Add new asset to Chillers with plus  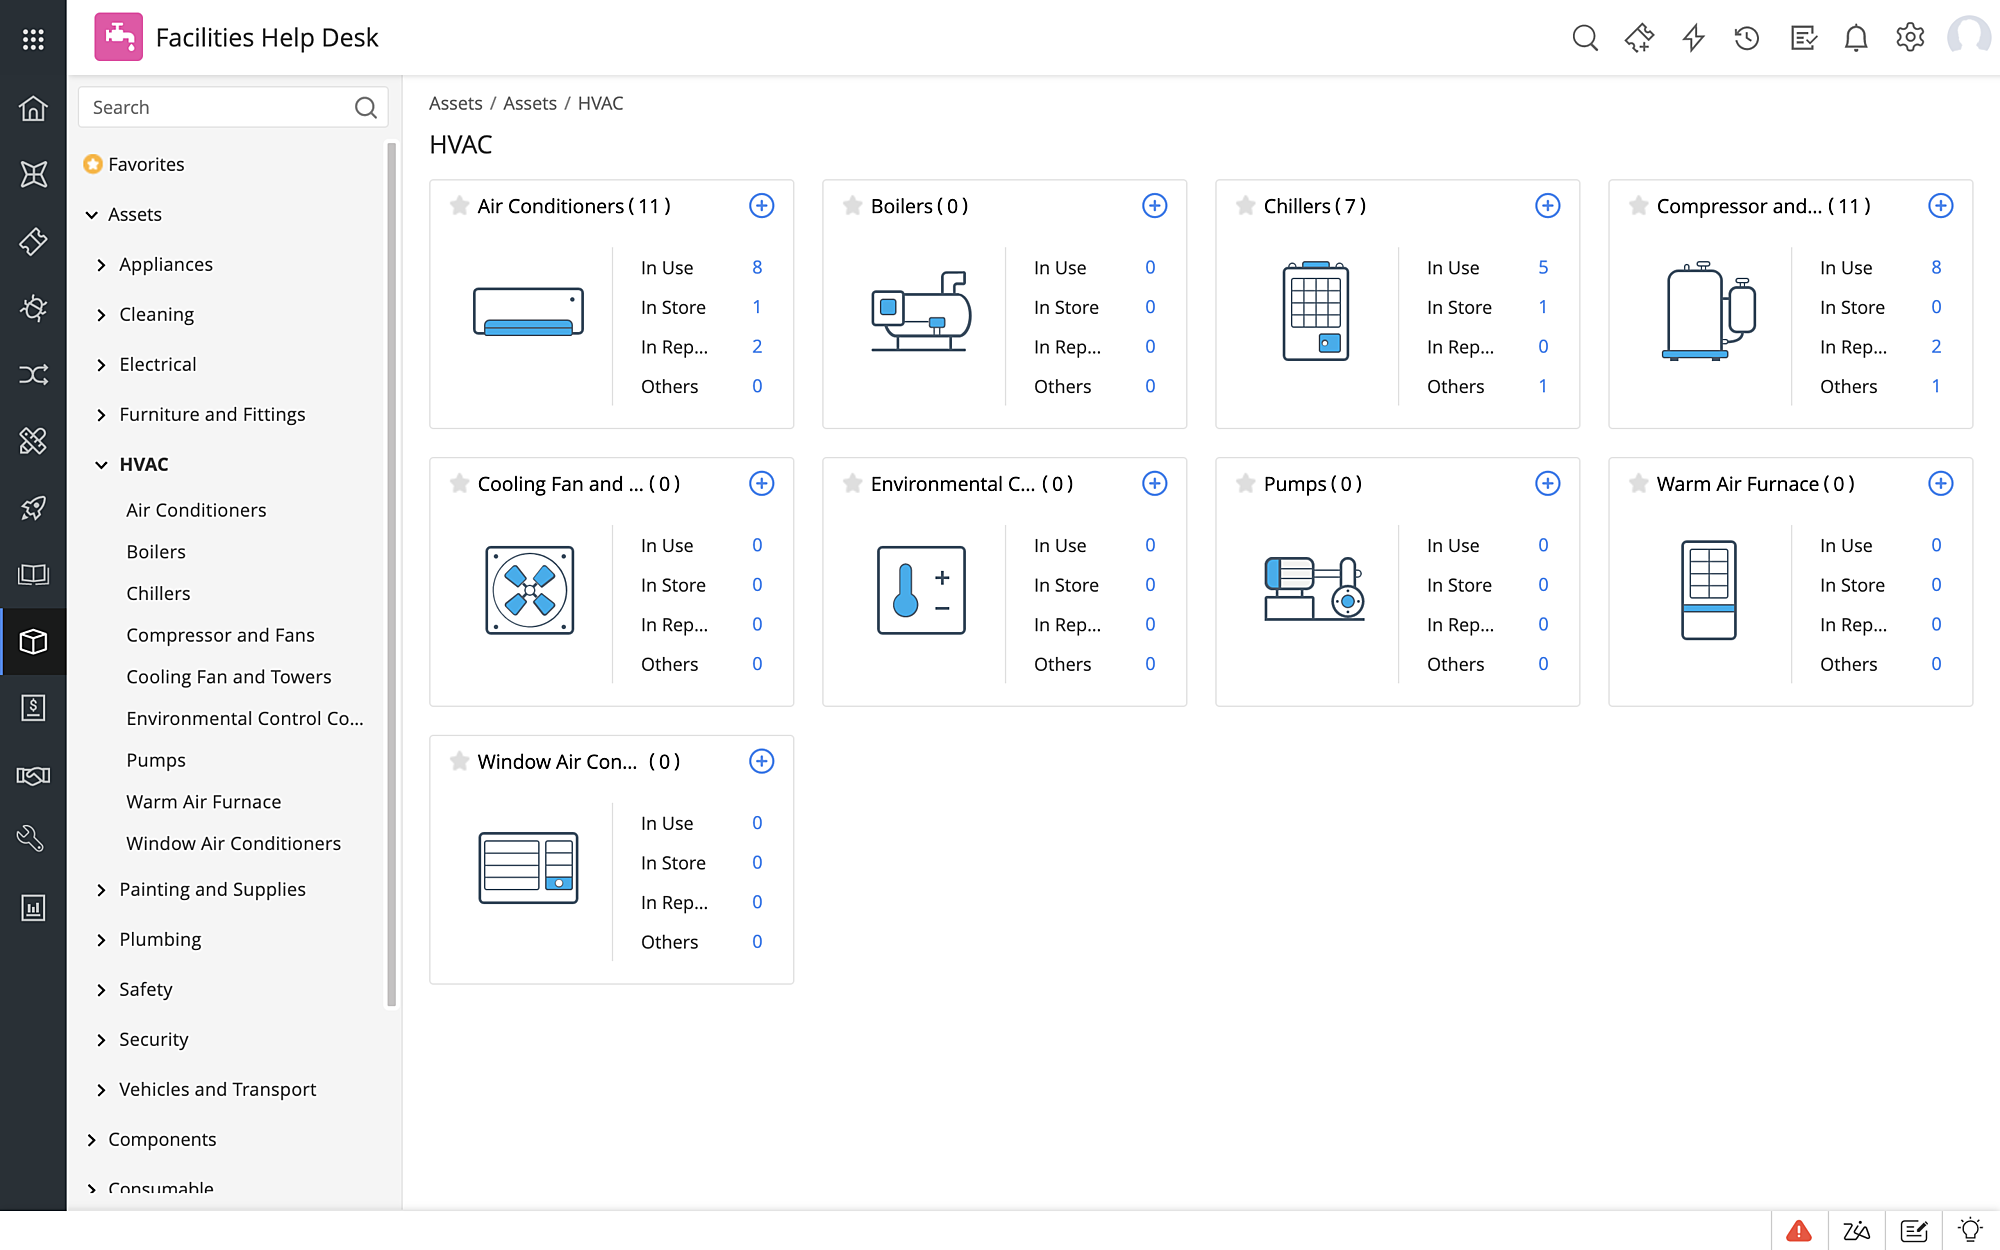click(x=1547, y=206)
